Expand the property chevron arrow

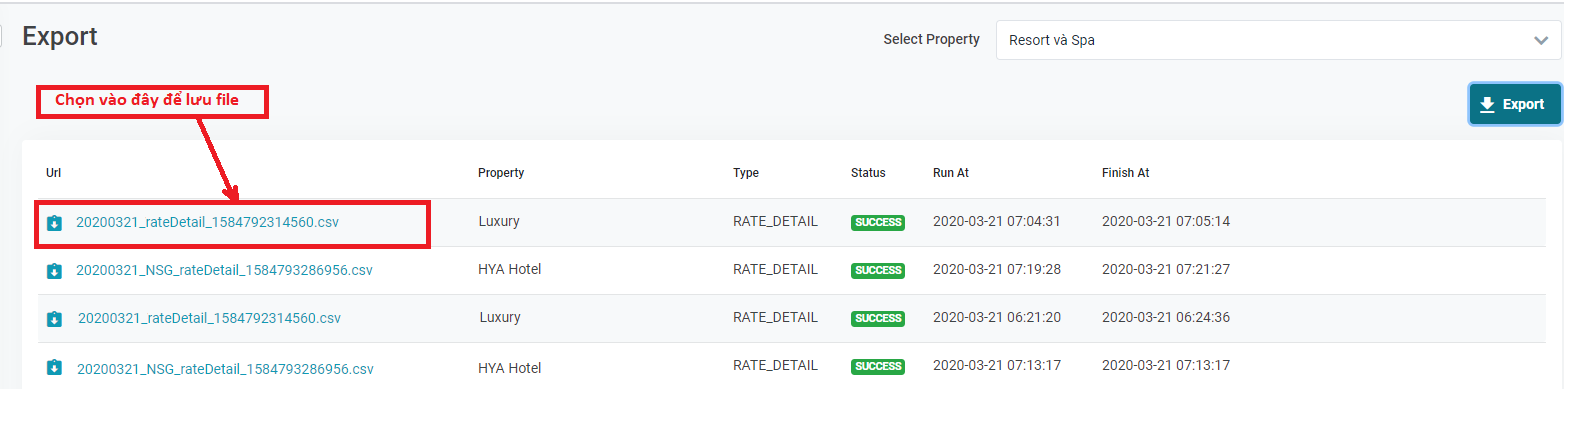point(1540,41)
